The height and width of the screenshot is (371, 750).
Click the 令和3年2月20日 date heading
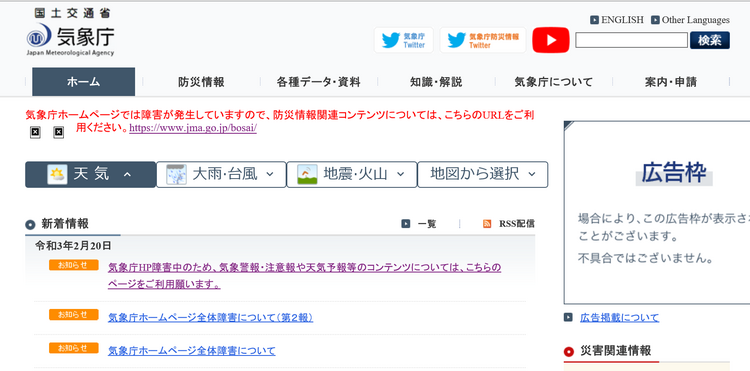pos(73,246)
